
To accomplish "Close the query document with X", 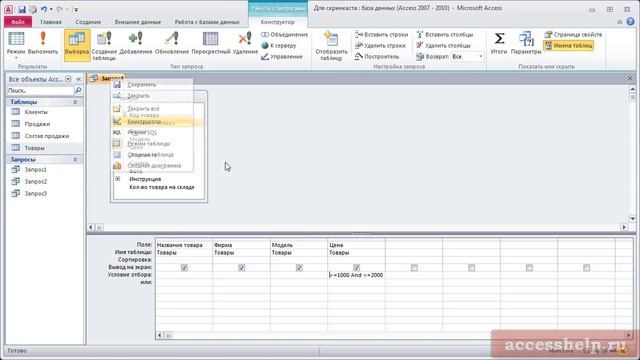I will tap(630, 78).
